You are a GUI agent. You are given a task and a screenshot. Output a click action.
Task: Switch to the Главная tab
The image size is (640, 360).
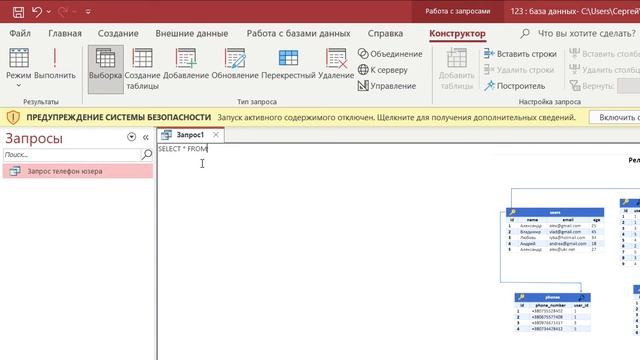[65, 33]
